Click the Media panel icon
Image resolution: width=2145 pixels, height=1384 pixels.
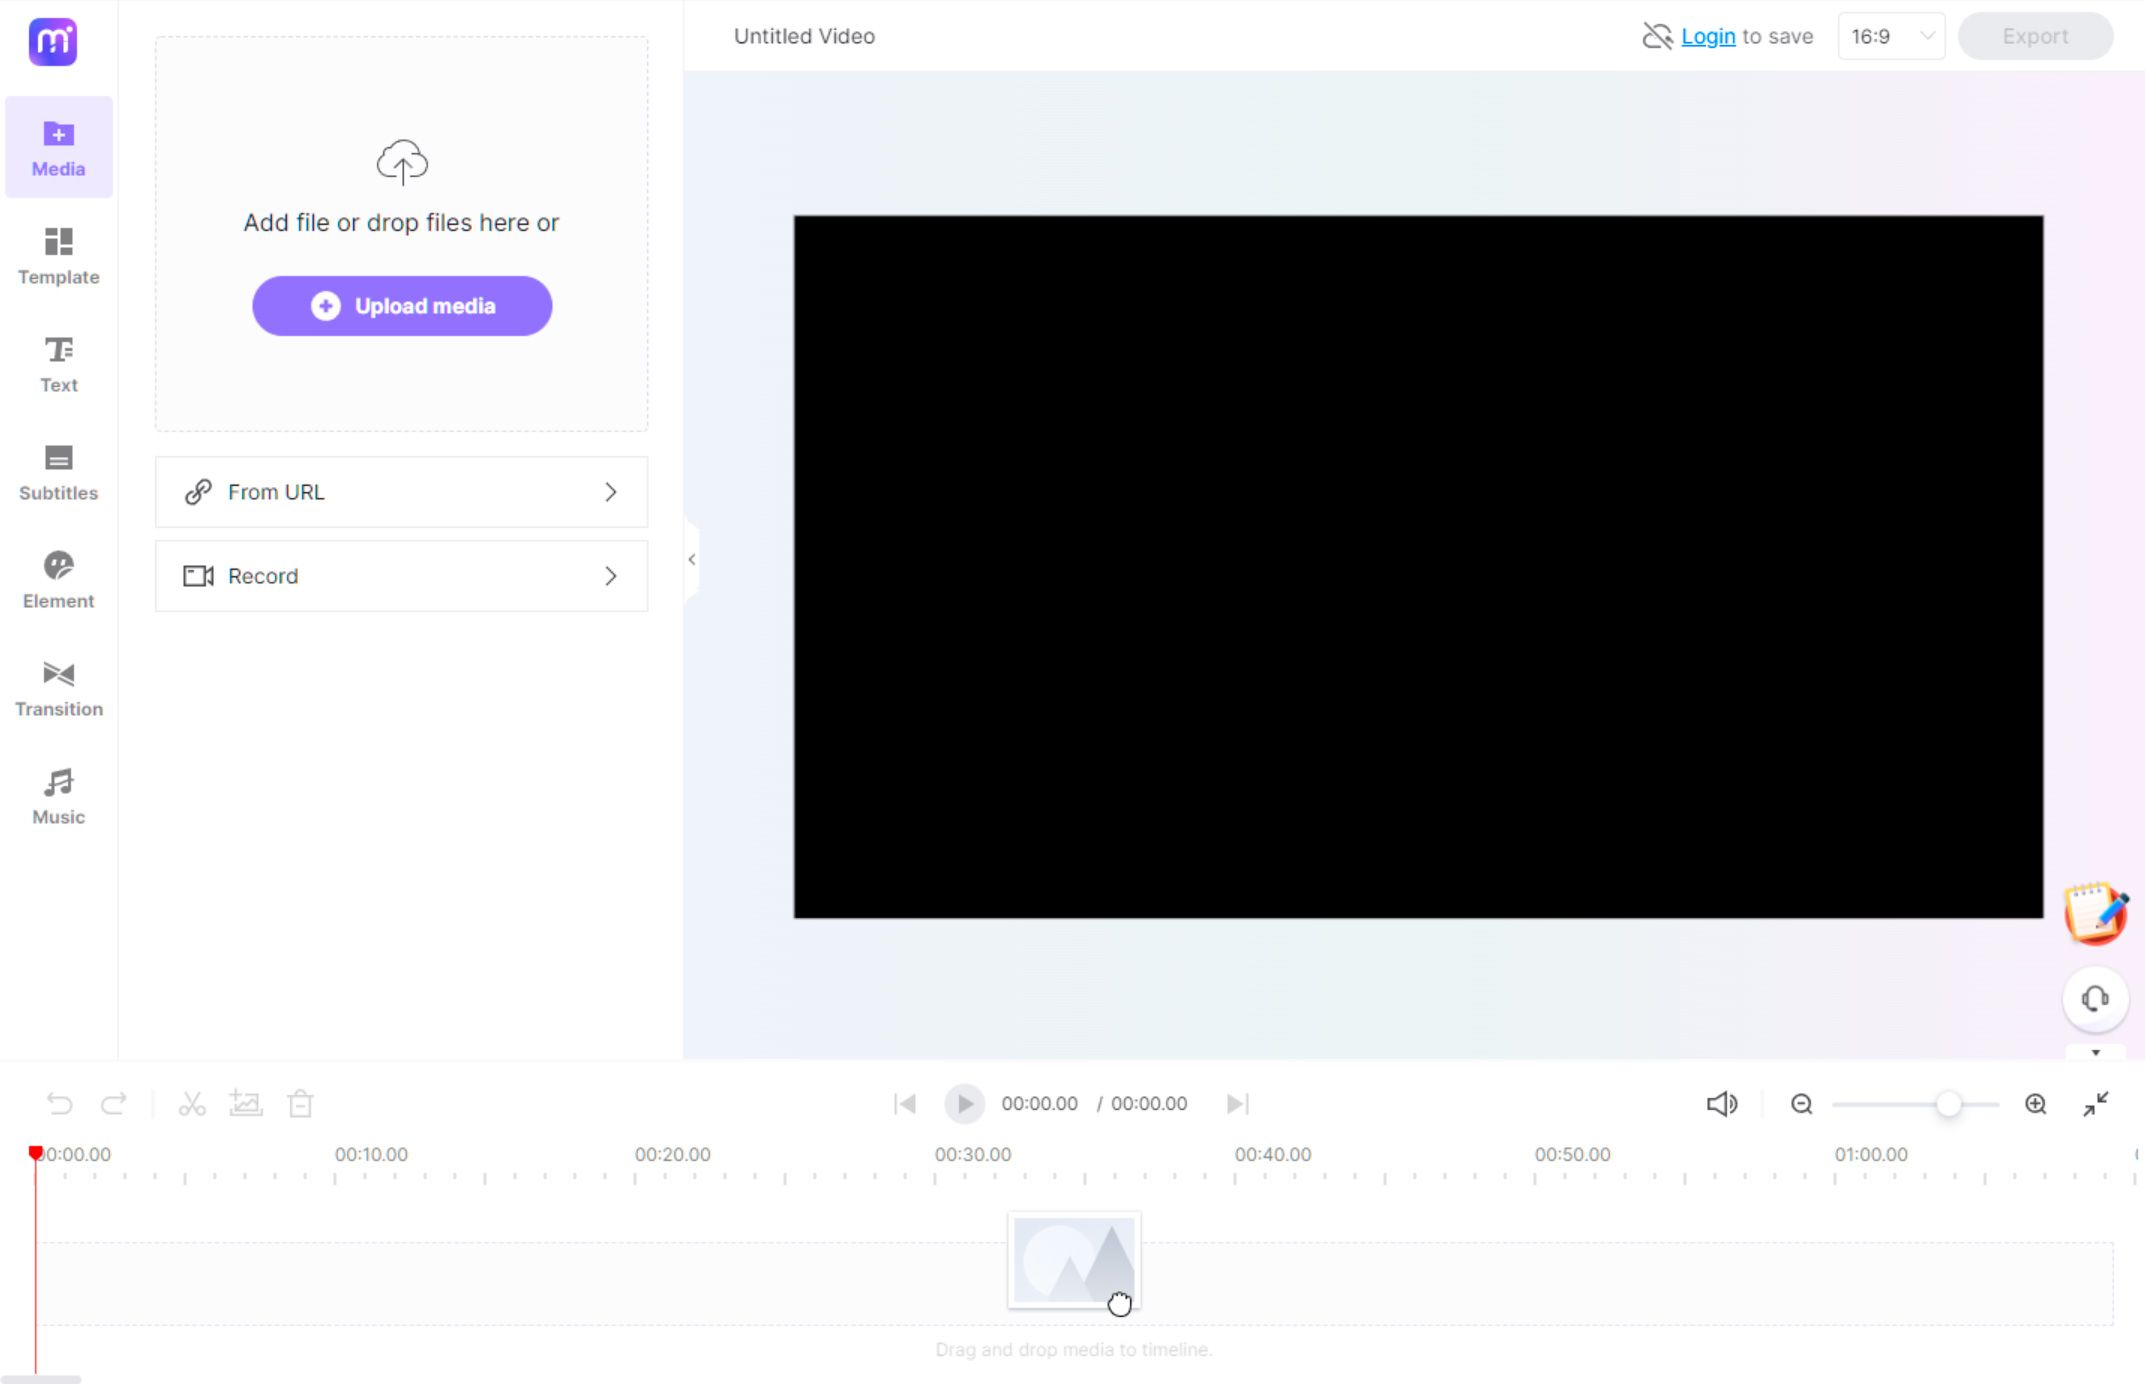click(x=58, y=147)
